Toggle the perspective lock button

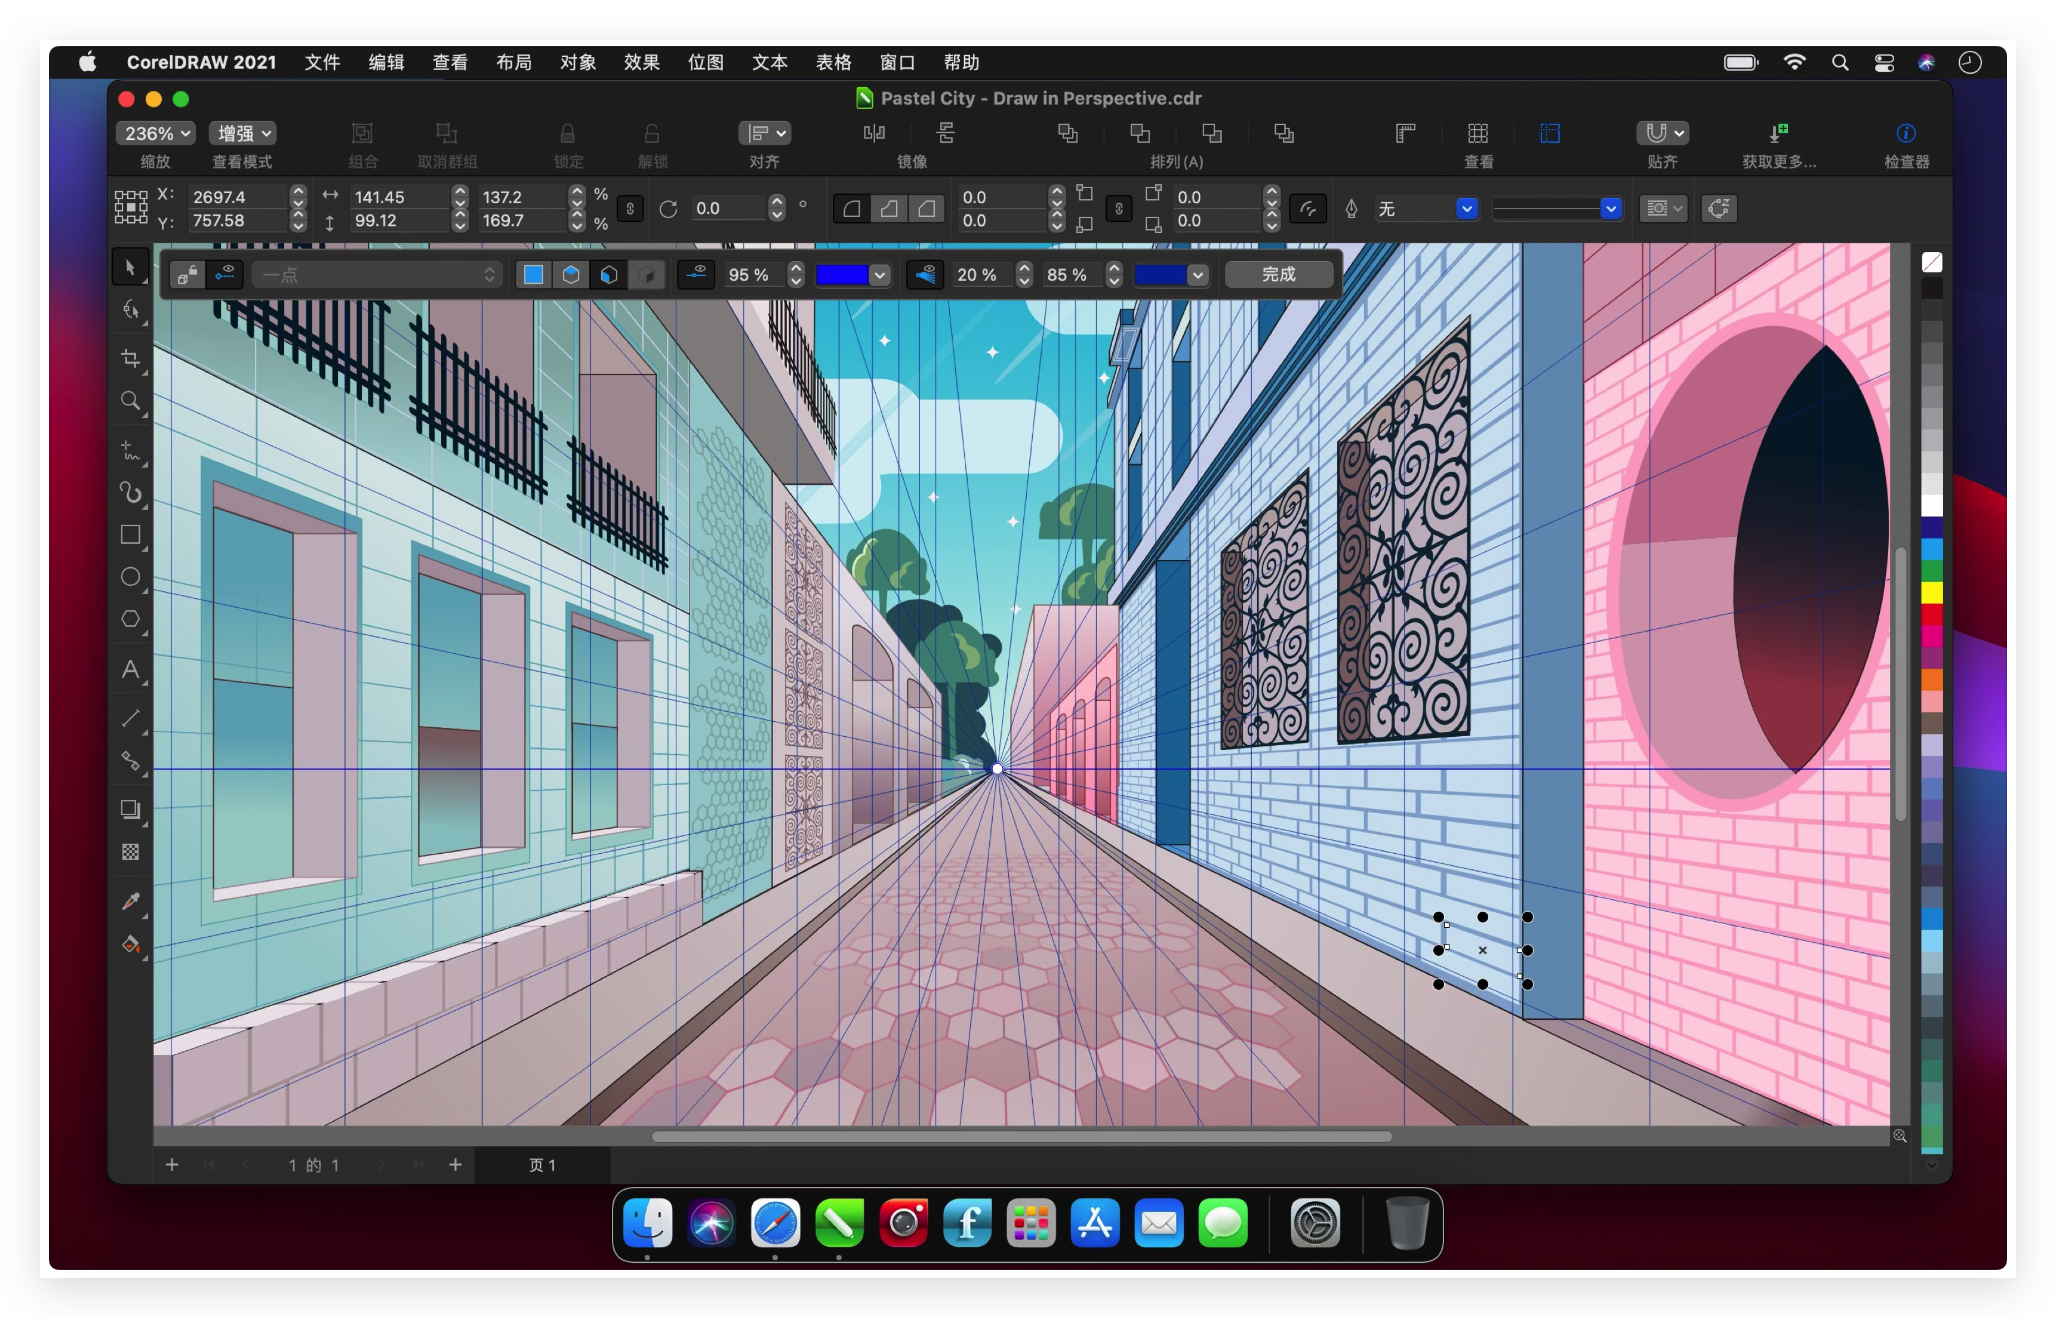coord(186,275)
